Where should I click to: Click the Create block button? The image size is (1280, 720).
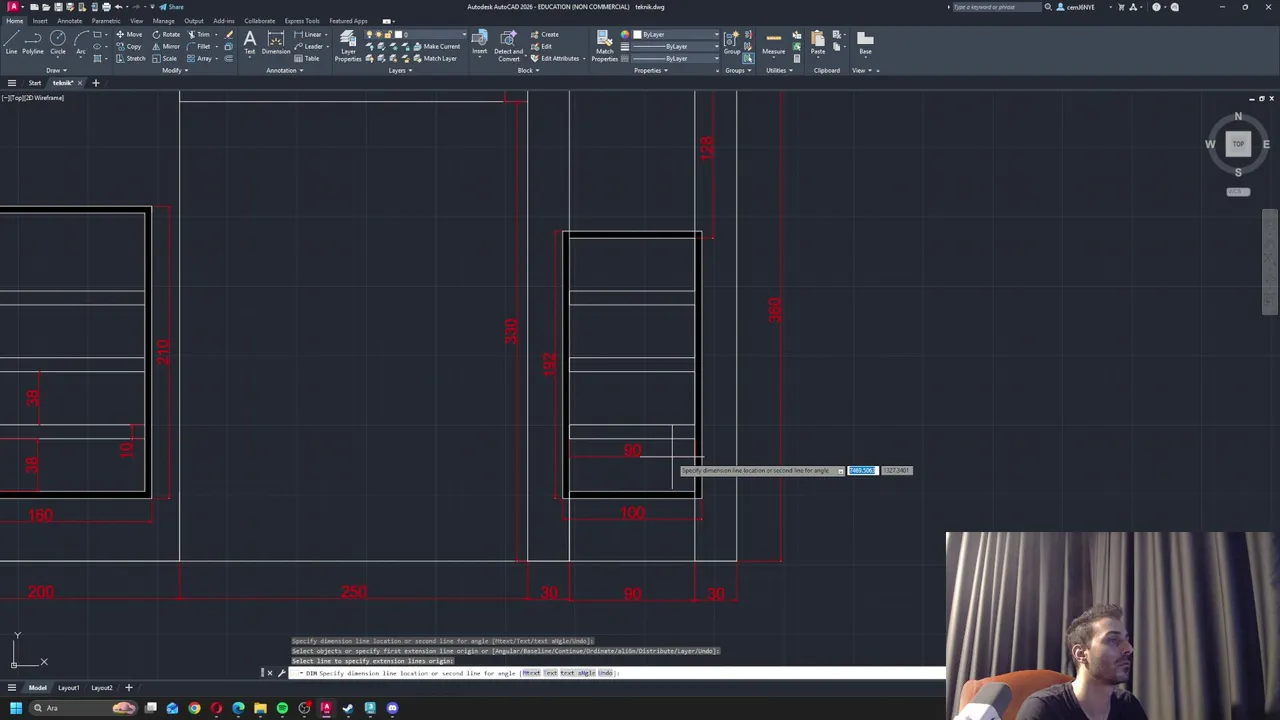click(x=545, y=34)
